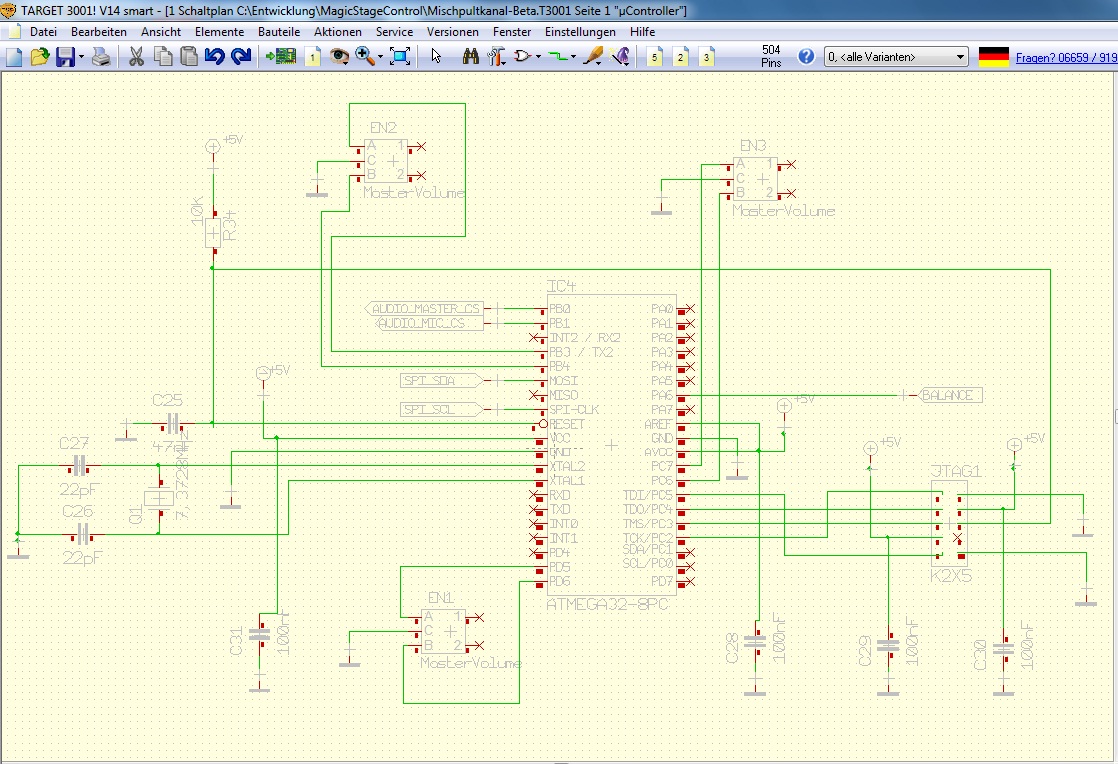Paste with the clipboard icon
The height and width of the screenshot is (764, 1118).
pyautogui.click(x=189, y=57)
